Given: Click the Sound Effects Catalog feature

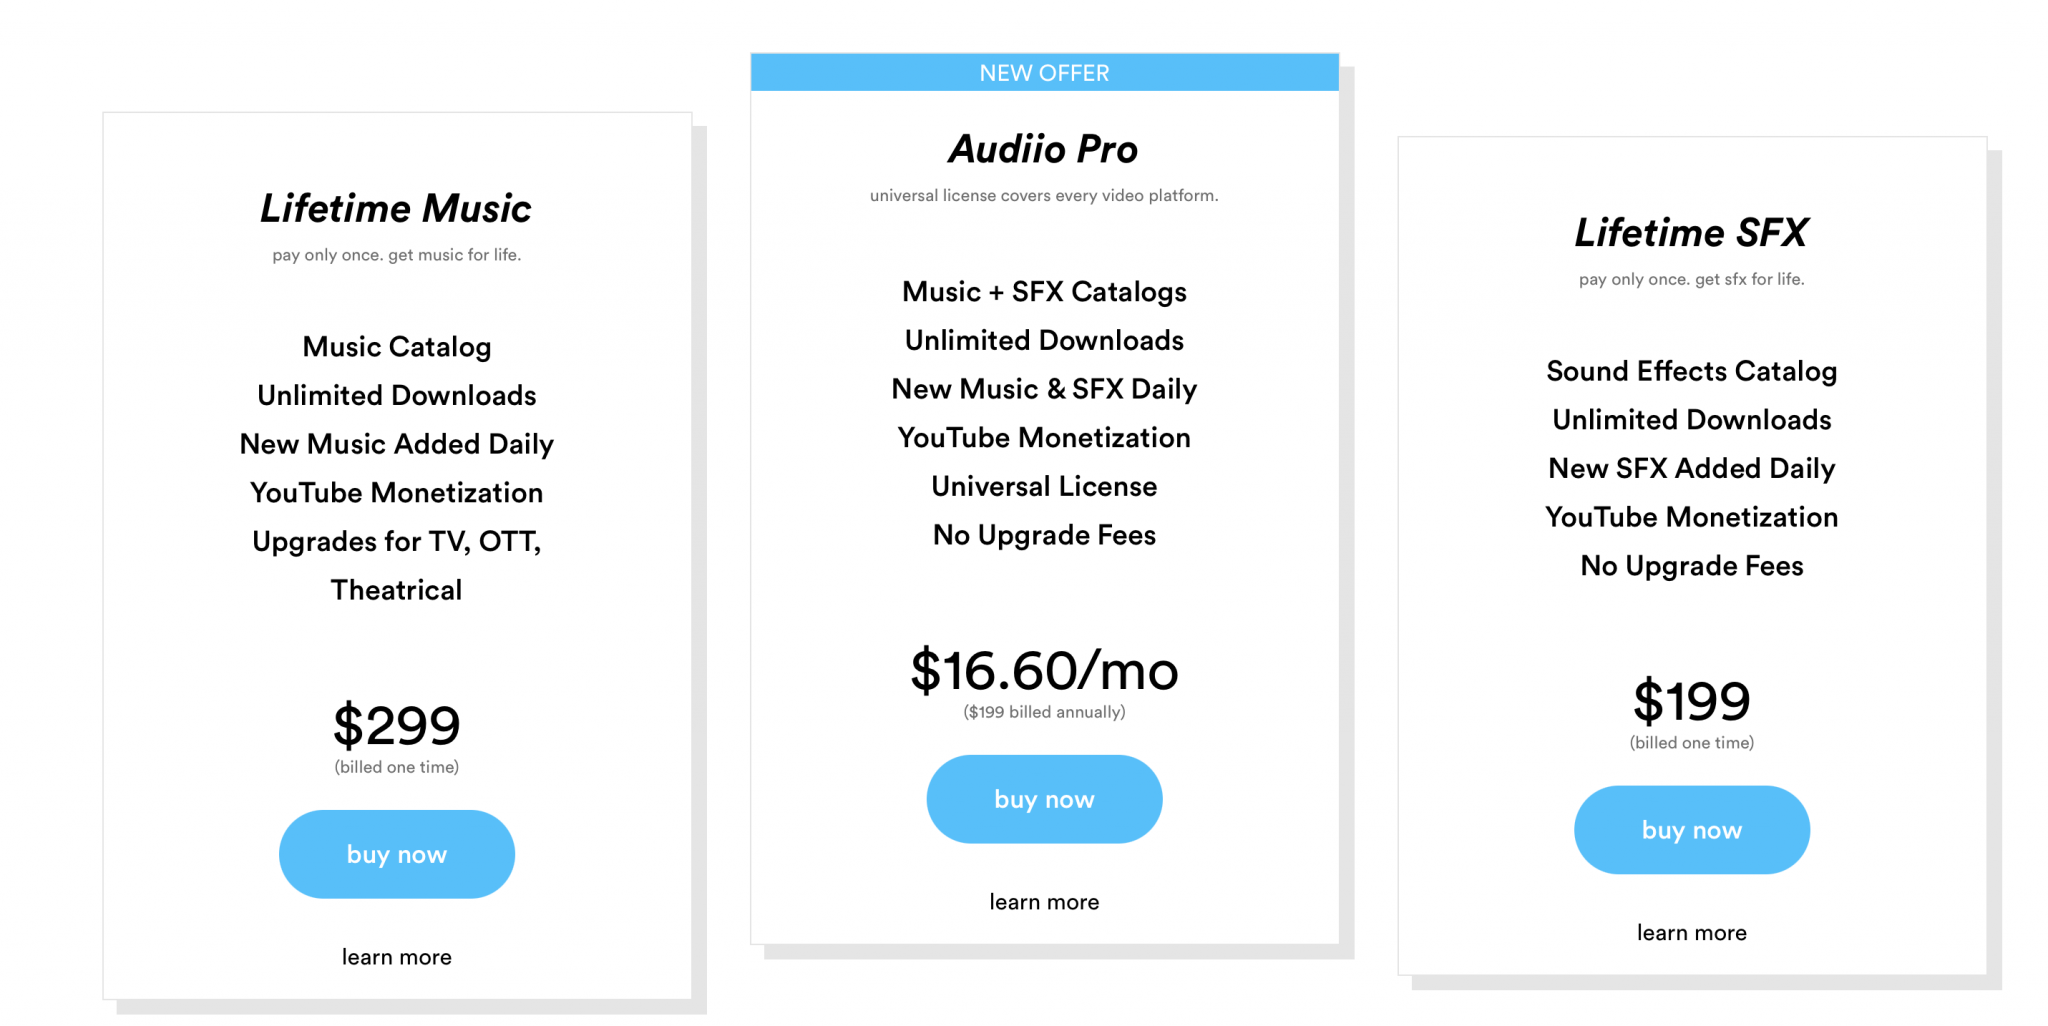Looking at the screenshot, I should (1691, 371).
